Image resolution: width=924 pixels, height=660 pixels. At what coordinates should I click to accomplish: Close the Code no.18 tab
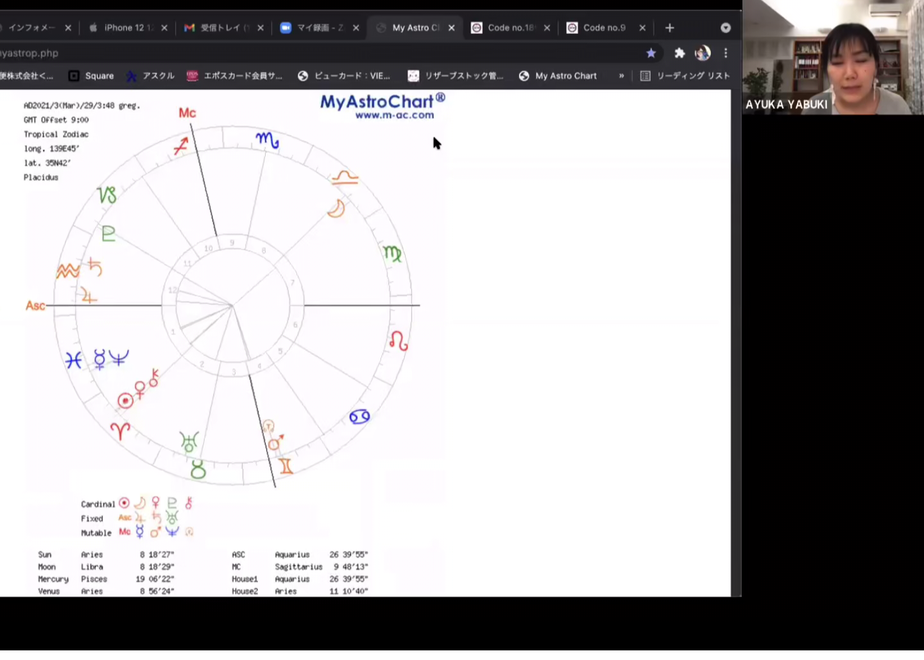547,28
